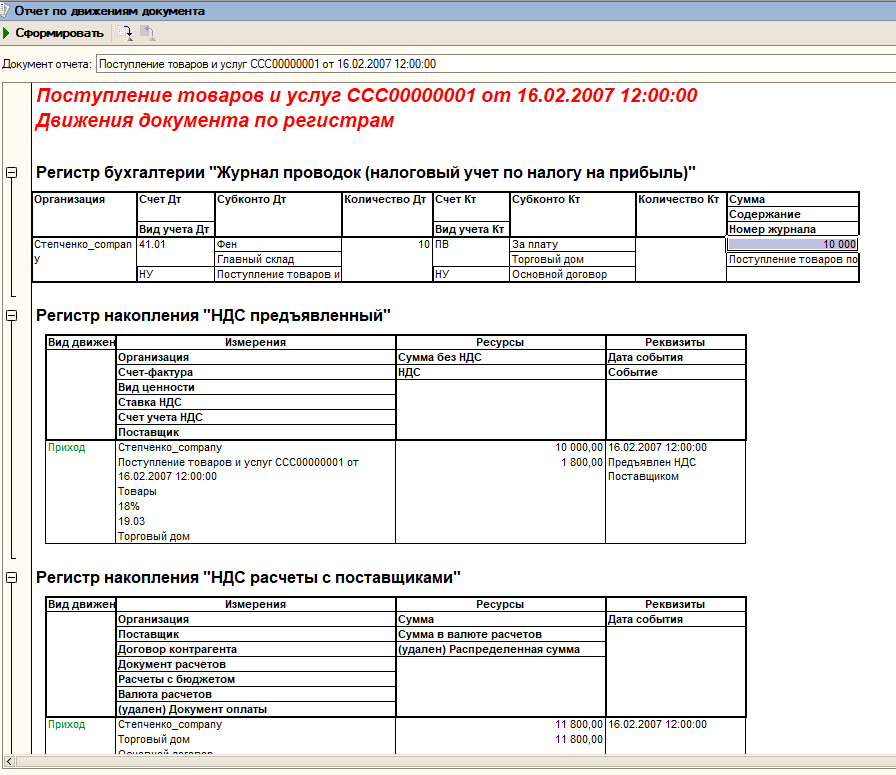Click Приход in НДС расчеты с поставщиками table
The image size is (896, 775).
(66, 724)
